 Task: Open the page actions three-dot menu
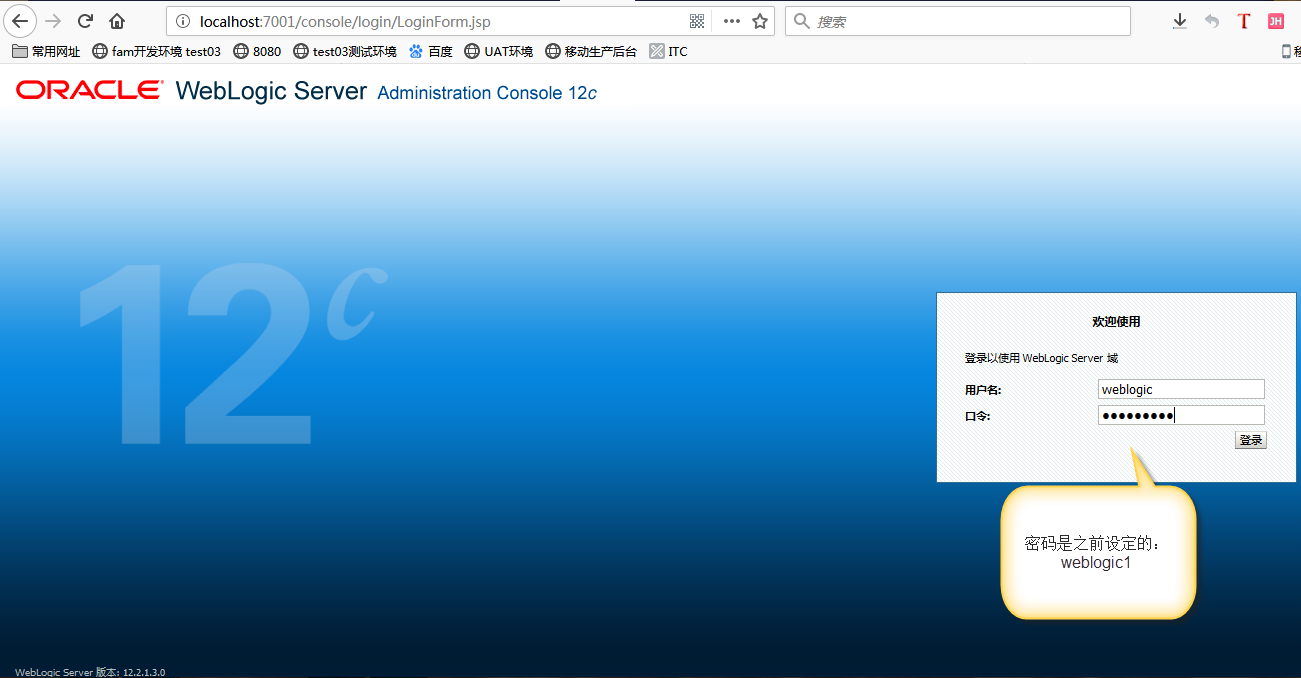coord(732,21)
